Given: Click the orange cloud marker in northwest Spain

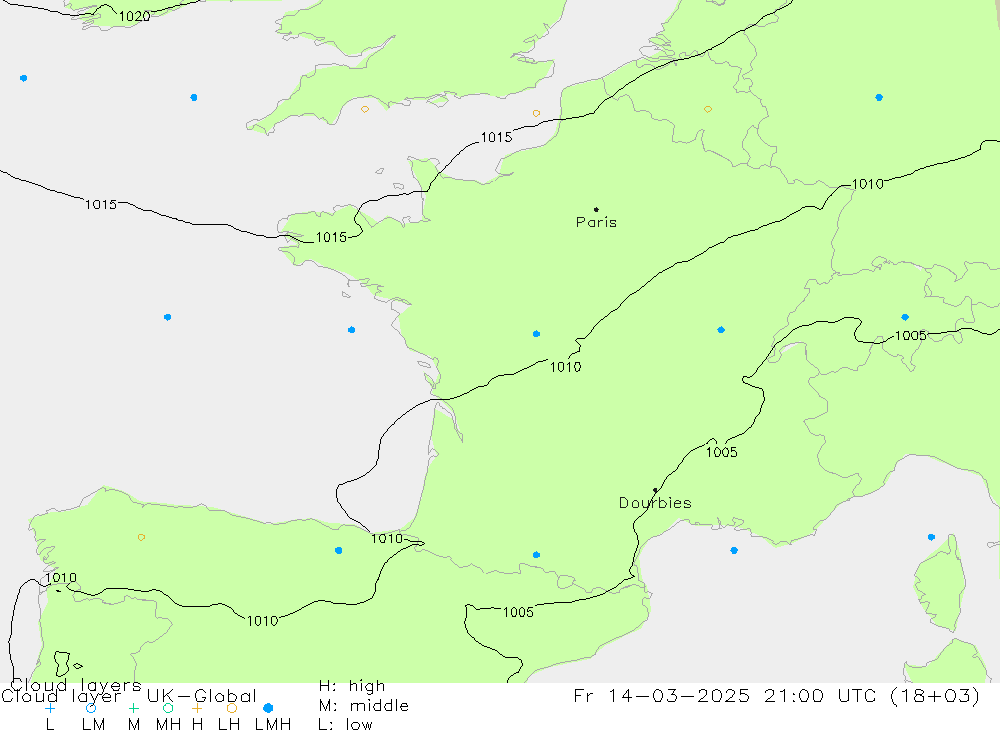Looking at the screenshot, I should click(x=142, y=537).
